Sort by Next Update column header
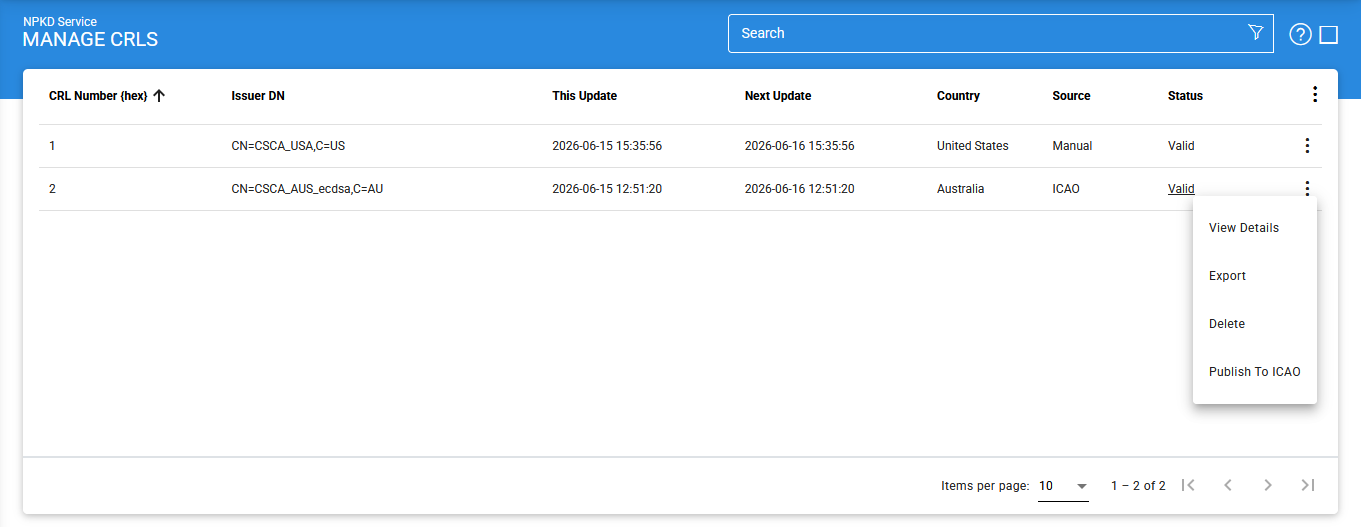The height and width of the screenshot is (527, 1361). 778,96
